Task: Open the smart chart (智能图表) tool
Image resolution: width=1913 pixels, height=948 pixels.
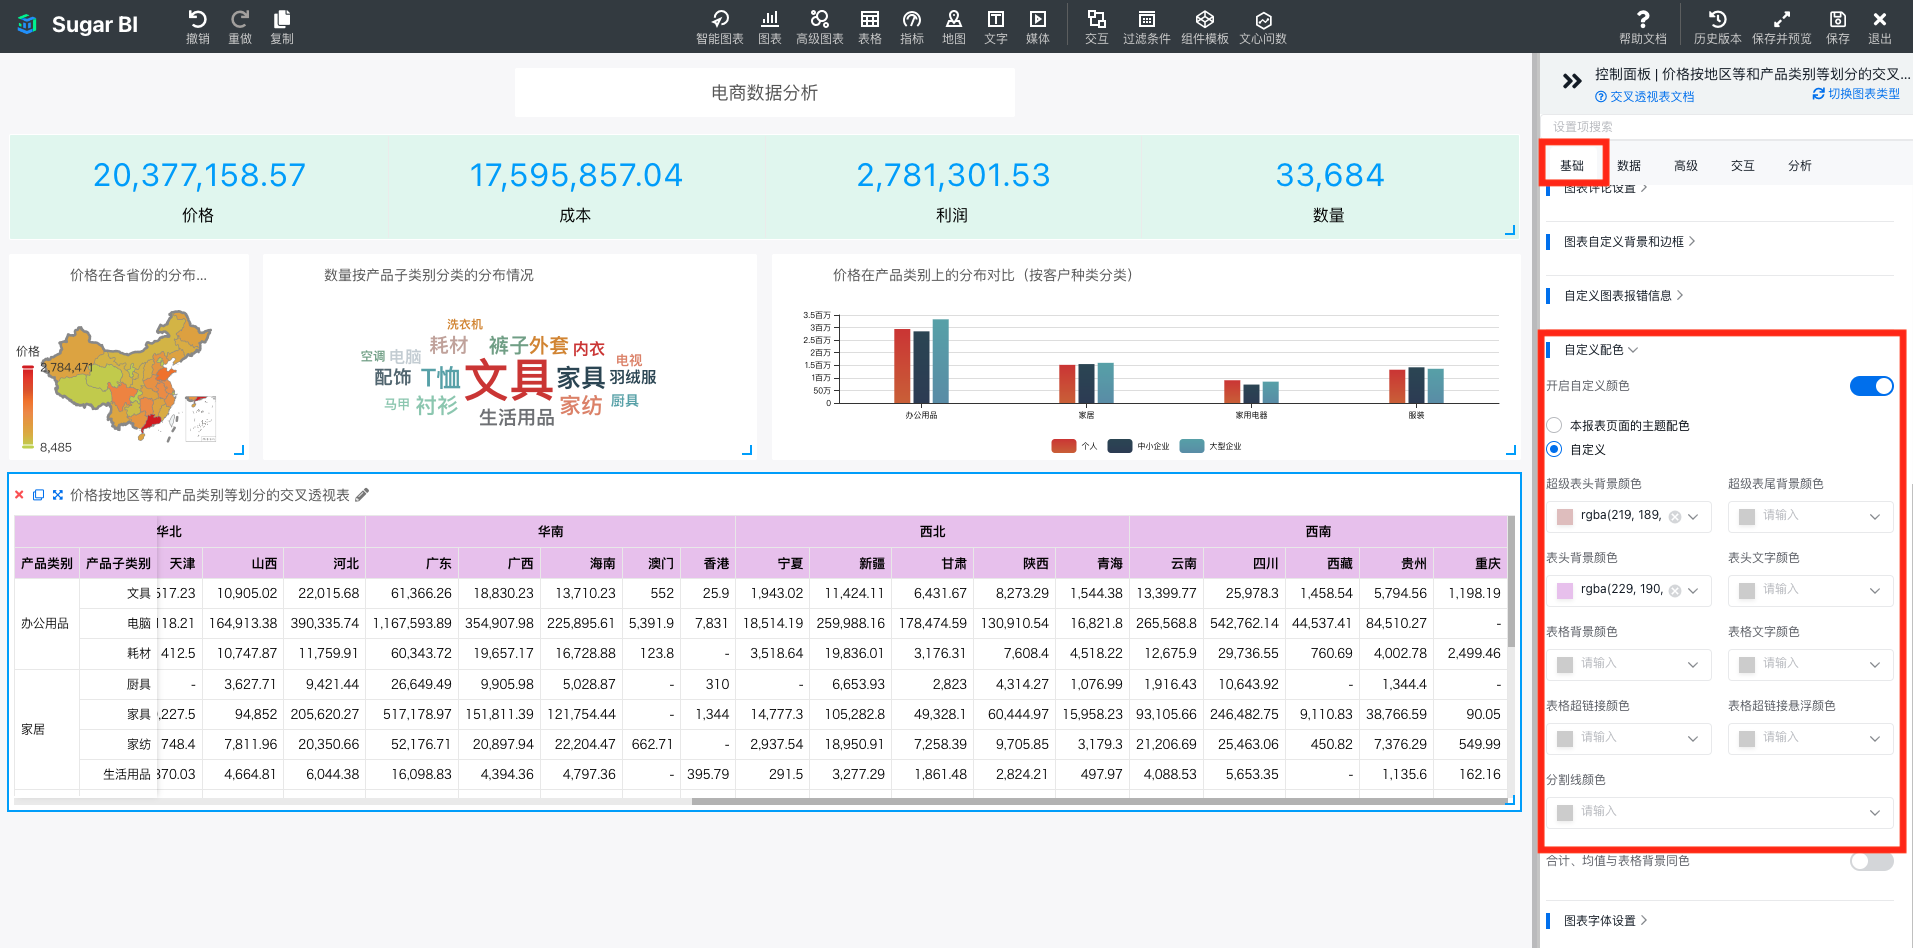Action: coord(720,27)
